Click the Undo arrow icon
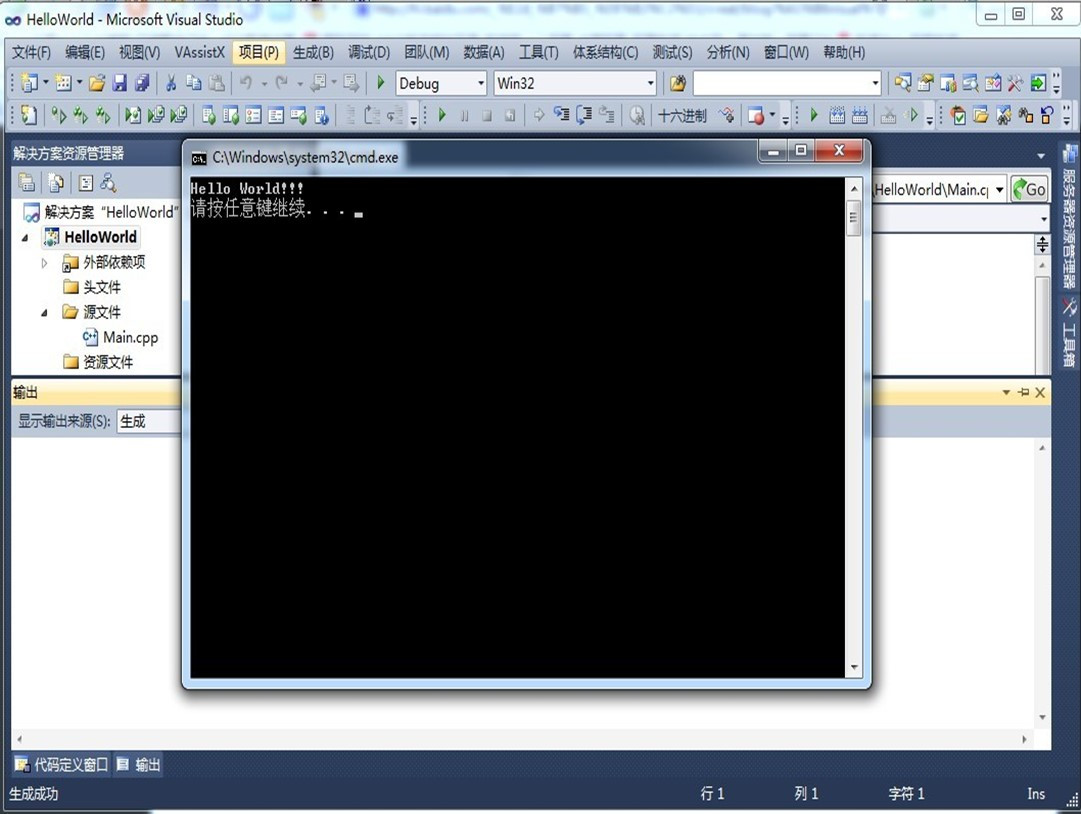 (245, 83)
